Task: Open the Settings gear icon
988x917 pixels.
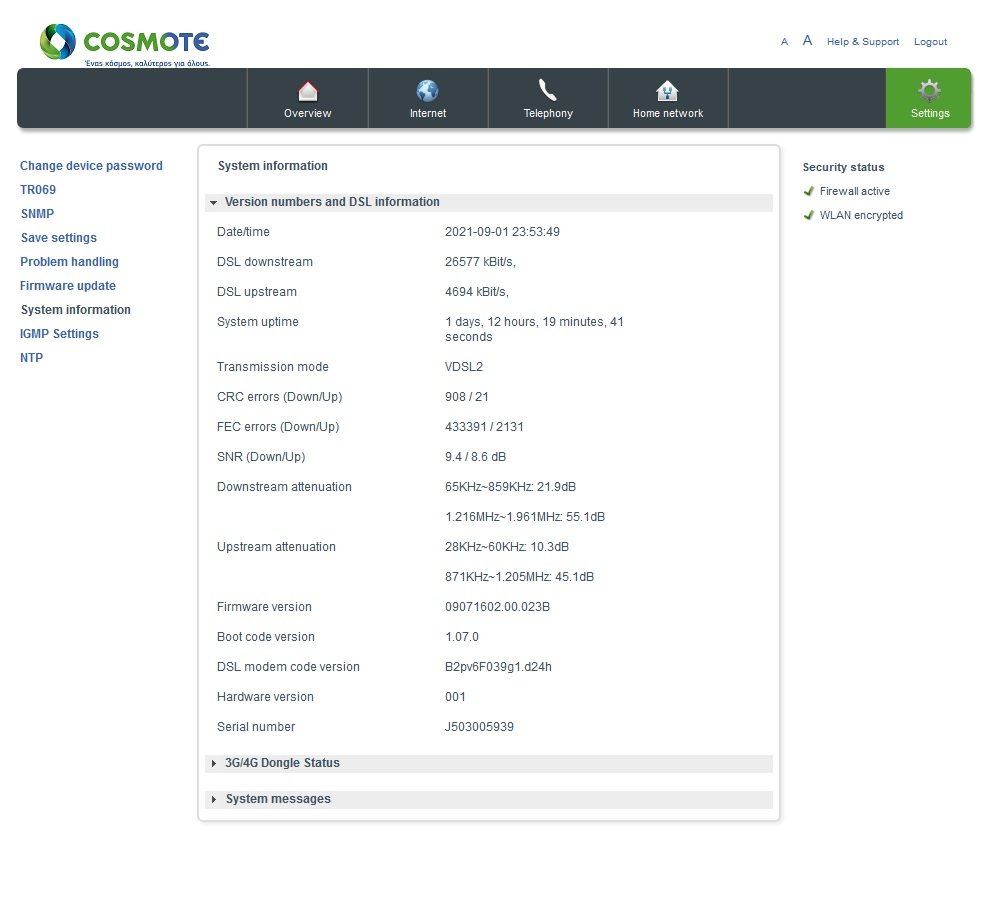Action: coord(929,91)
